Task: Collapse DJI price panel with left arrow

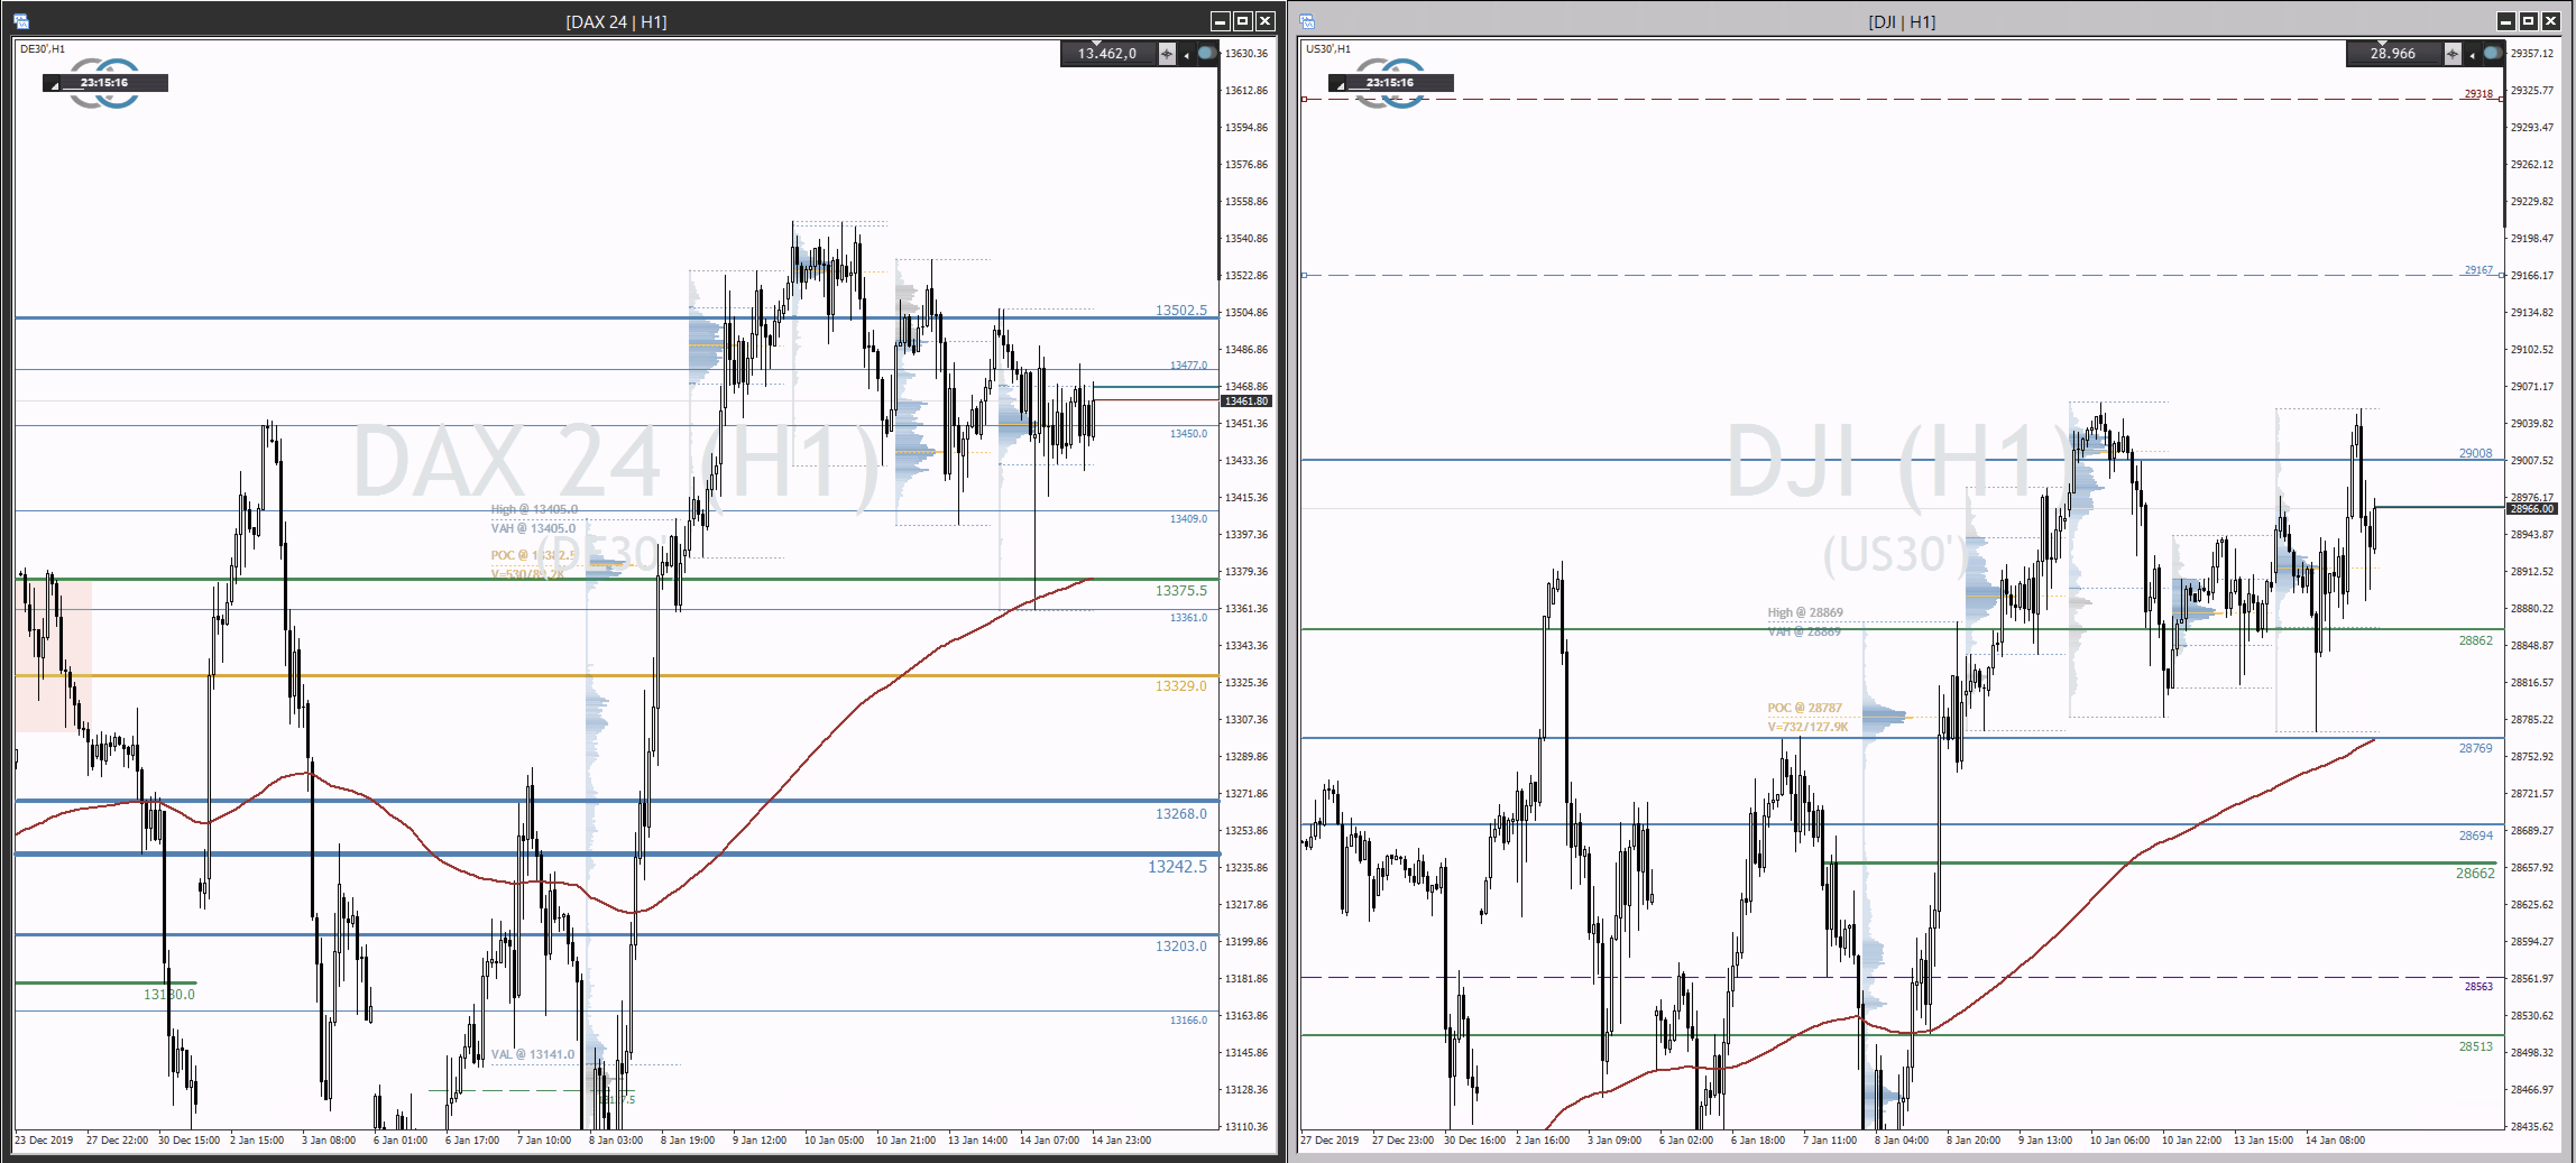Action: coord(2472,55)
